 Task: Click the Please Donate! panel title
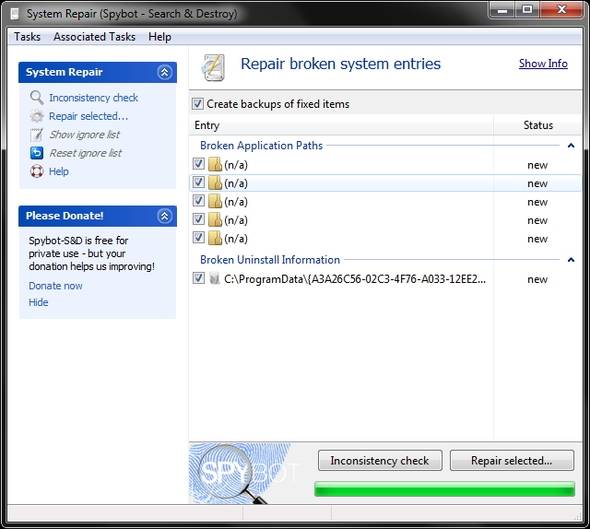tap(64, 216)
